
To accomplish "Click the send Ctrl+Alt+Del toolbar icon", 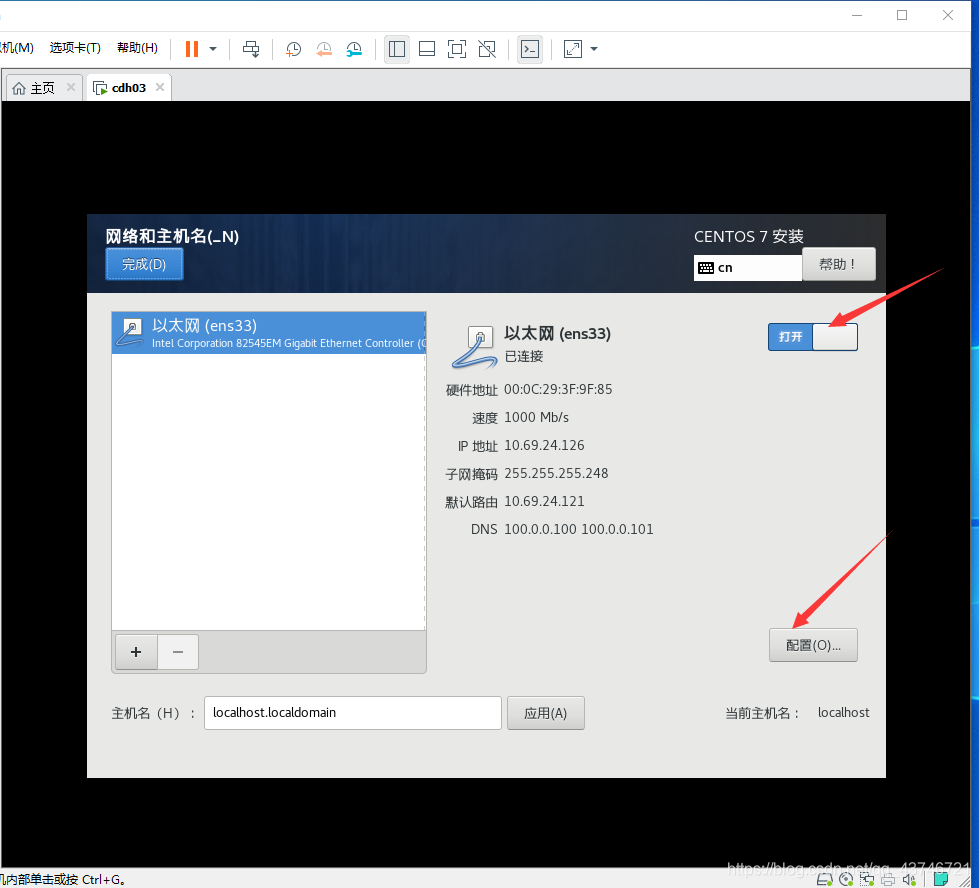I will click(x=251, y=49).
